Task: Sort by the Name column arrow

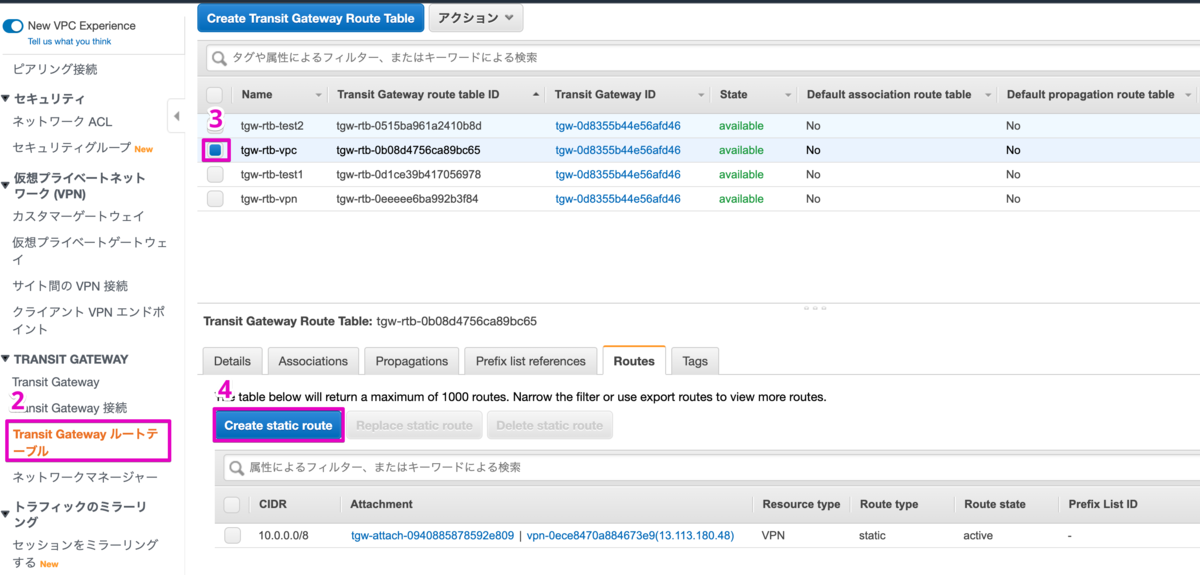Action: (x=319, y=95)
